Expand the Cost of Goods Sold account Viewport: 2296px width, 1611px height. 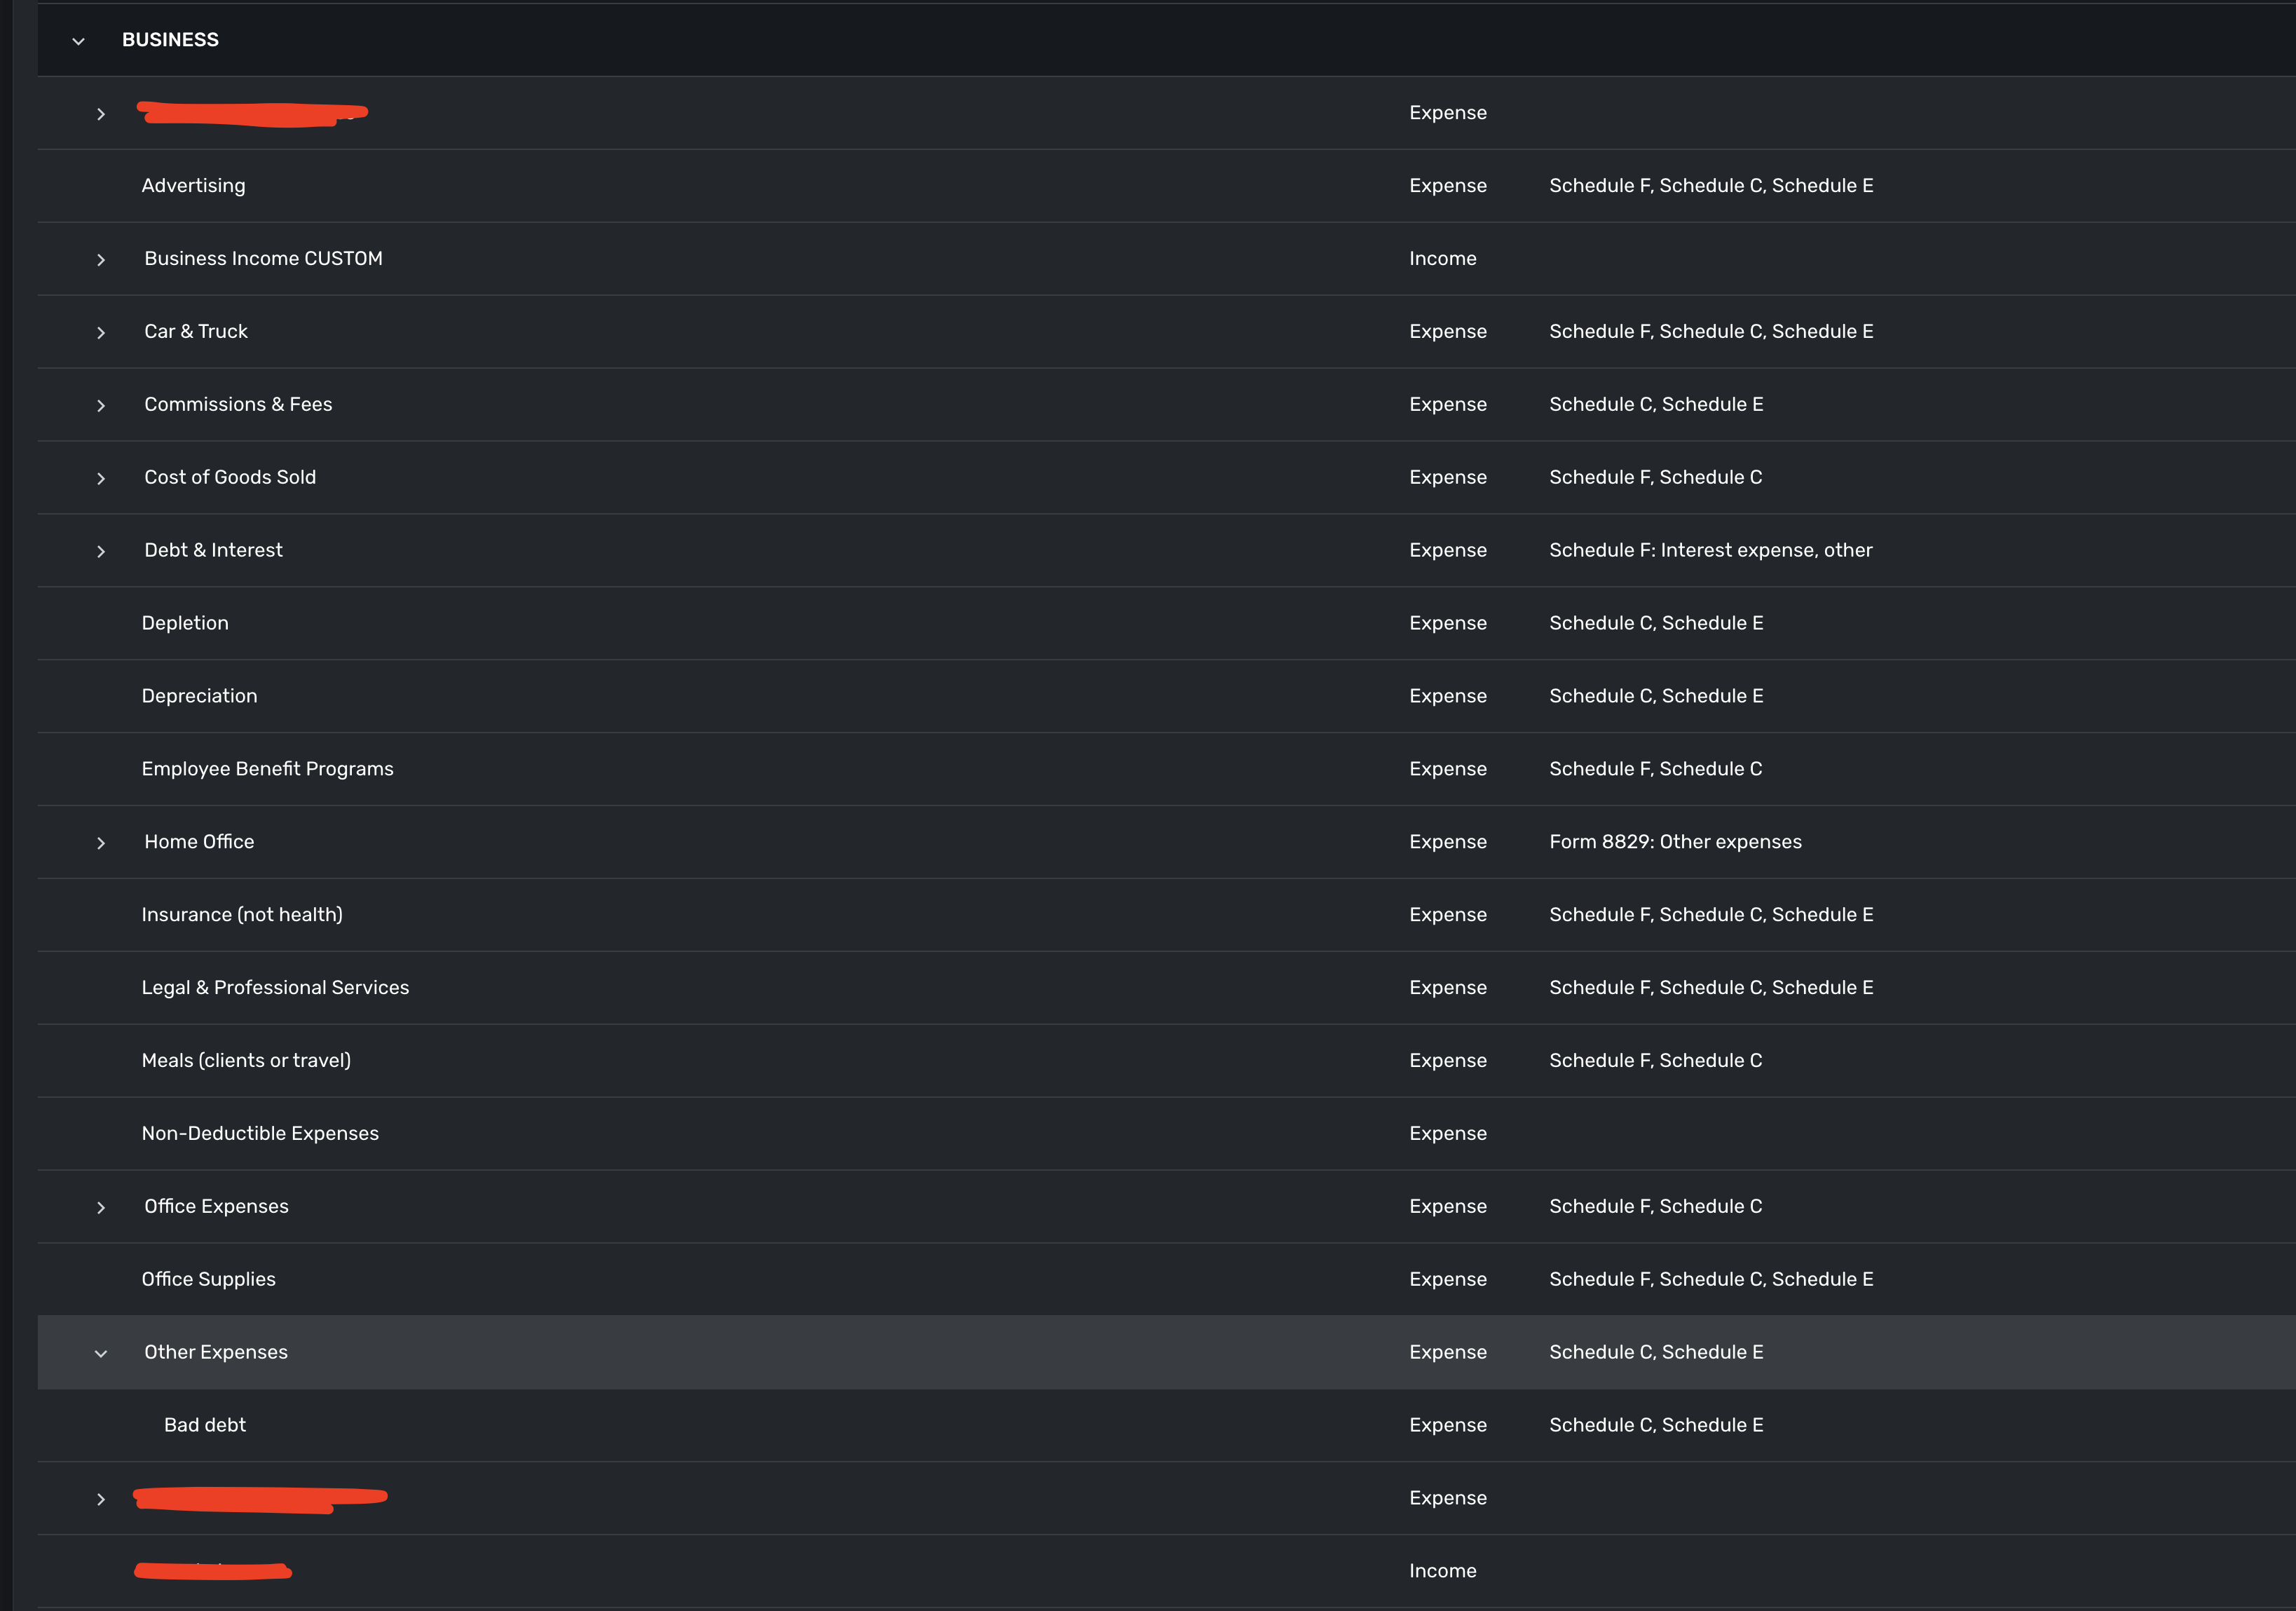pos(101,478)
